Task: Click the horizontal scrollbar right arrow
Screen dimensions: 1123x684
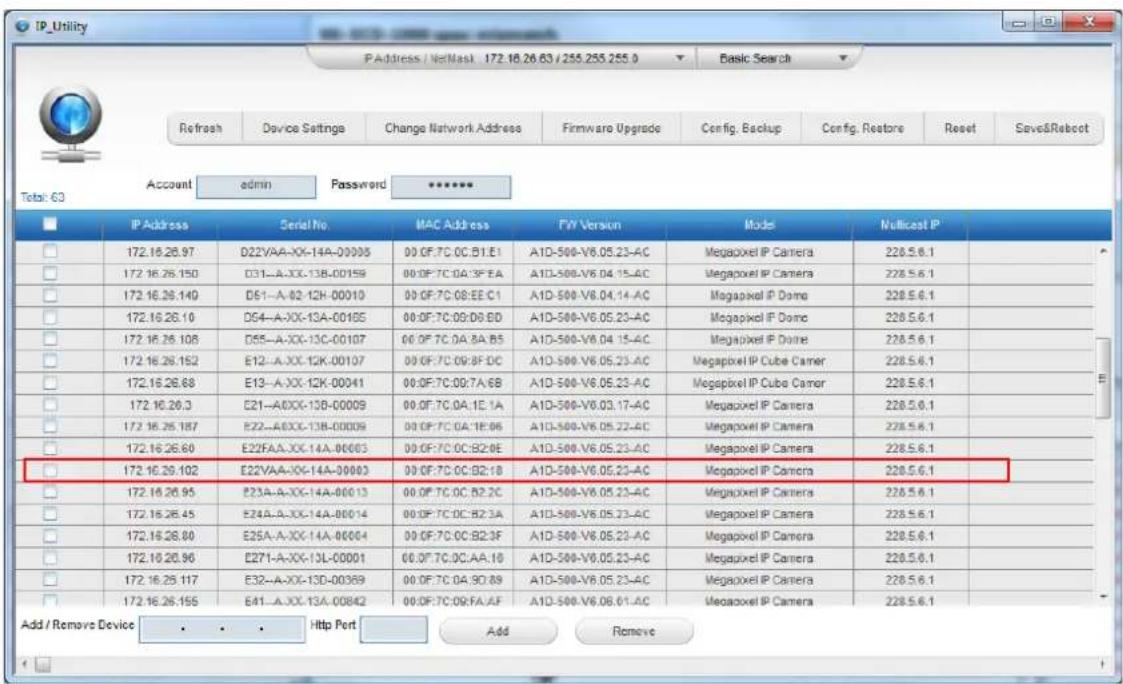Action: click(x=1102, y=664)
